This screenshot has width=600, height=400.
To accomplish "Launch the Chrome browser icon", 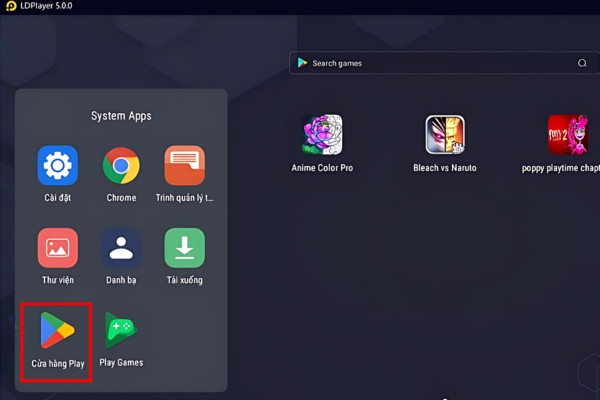I will [121, 165].
